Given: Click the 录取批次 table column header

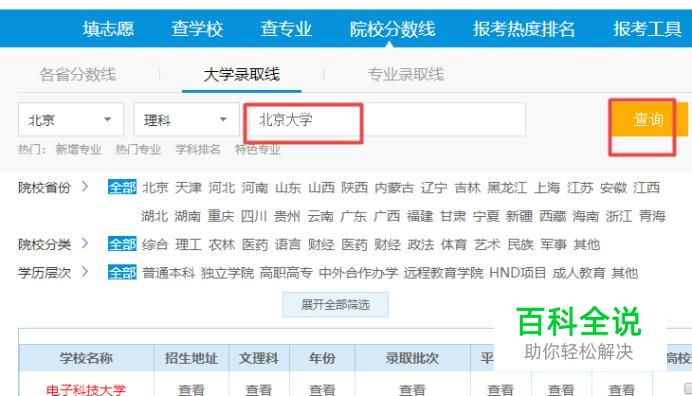Looking at the screenshot, I should pos(412,358).
